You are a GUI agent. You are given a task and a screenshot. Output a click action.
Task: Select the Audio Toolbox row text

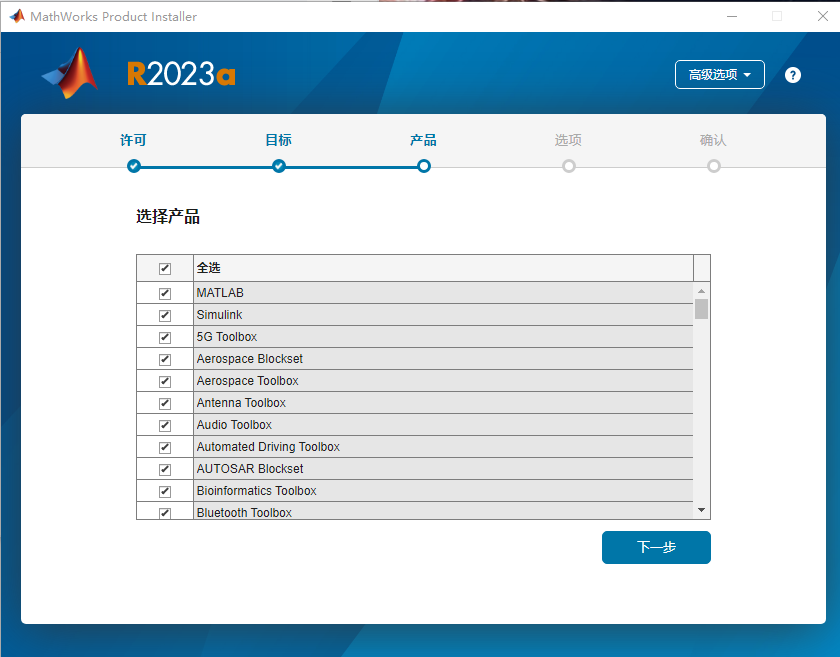(234, 425)
